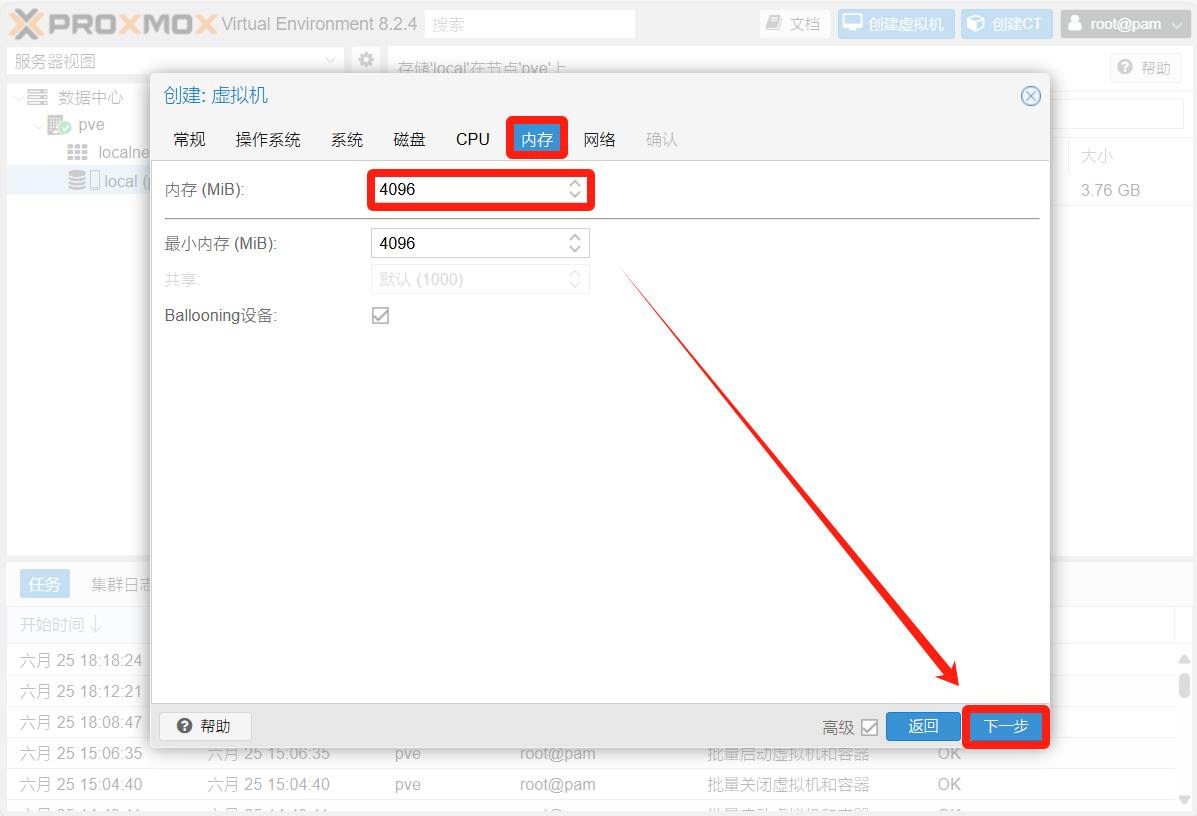Viewport: 1197px width, 816px height.
Task: Toggle the Ballooning设备 checkbox
Action: click(x=380, y=316)
